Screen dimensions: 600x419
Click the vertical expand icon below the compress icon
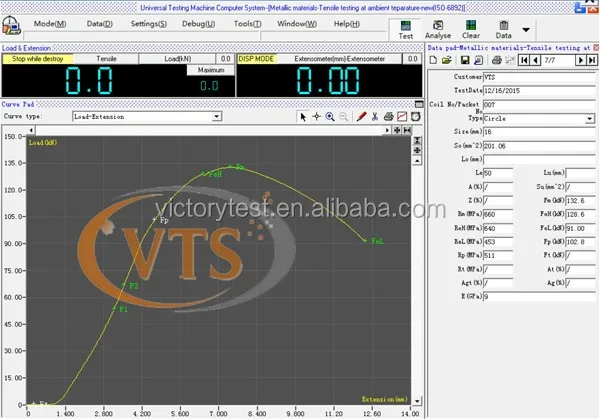(417, 150)
